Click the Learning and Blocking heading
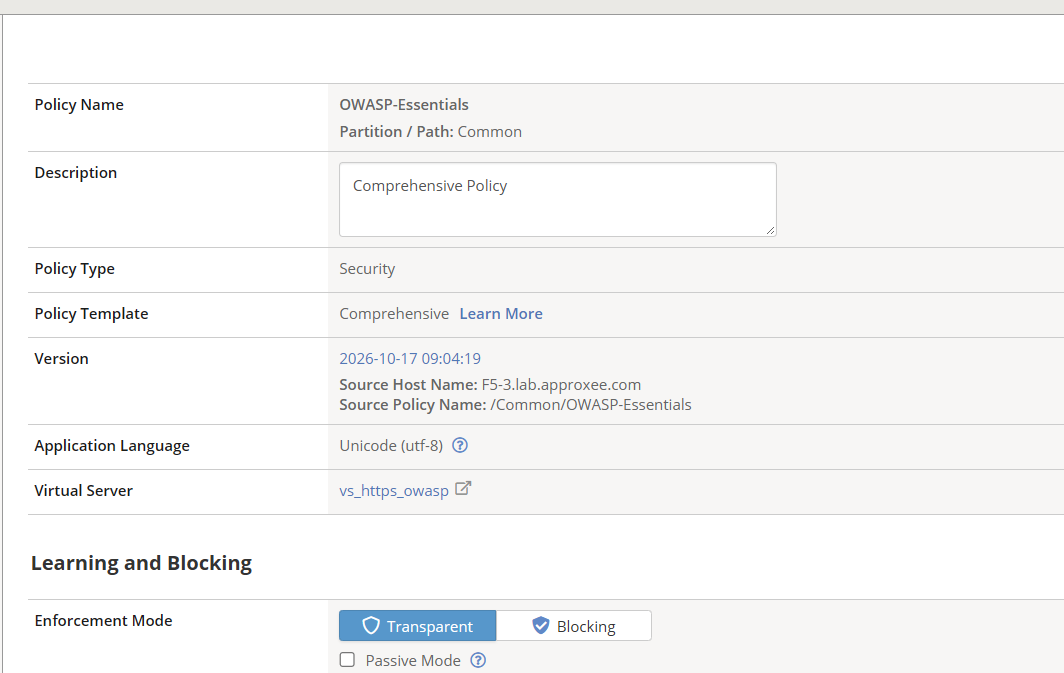 [x=141, y=563]
